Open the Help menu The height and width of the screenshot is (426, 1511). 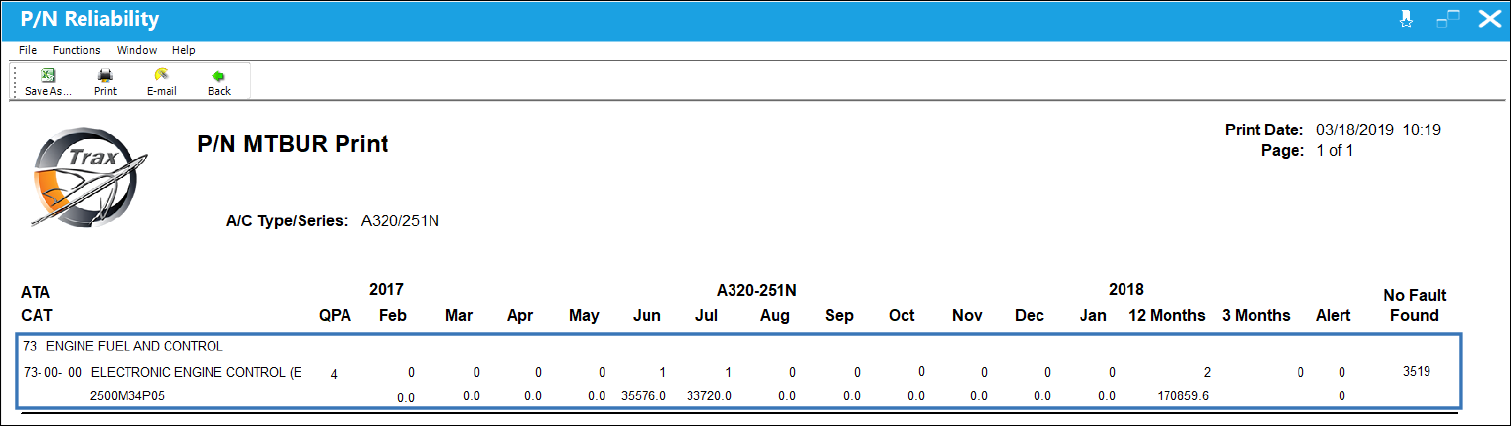click(x=184, y=50)
